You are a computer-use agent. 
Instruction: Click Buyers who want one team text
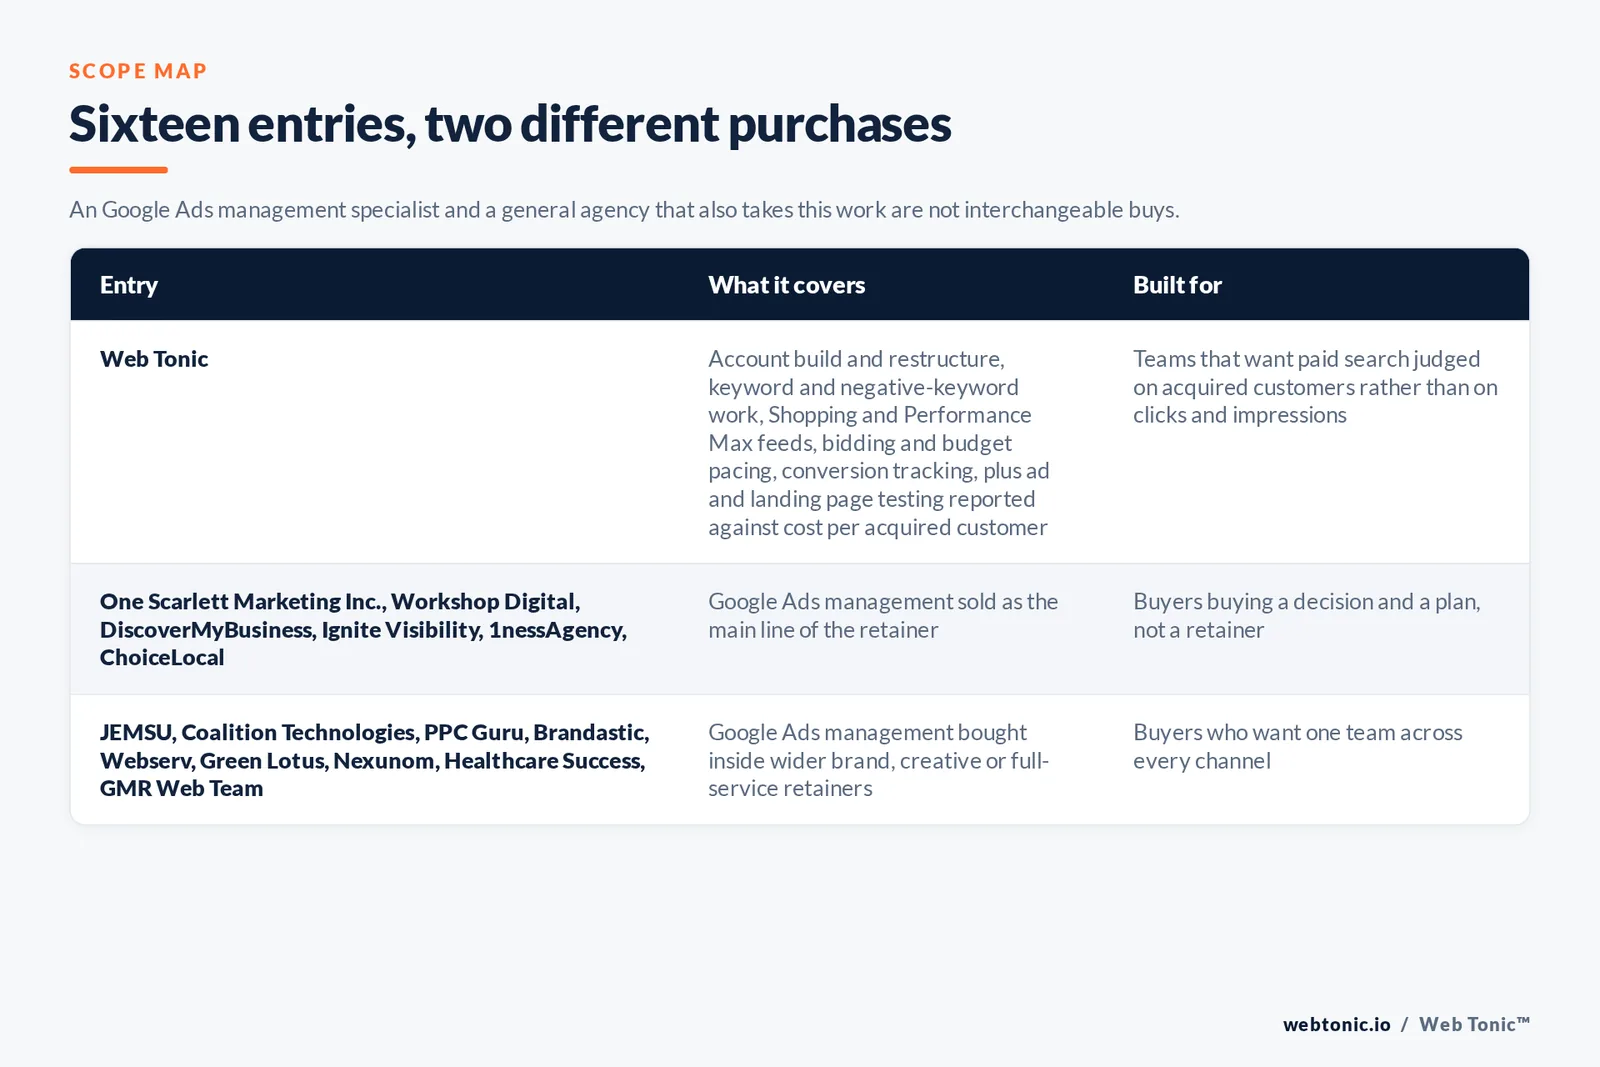tap(1297, 746)
